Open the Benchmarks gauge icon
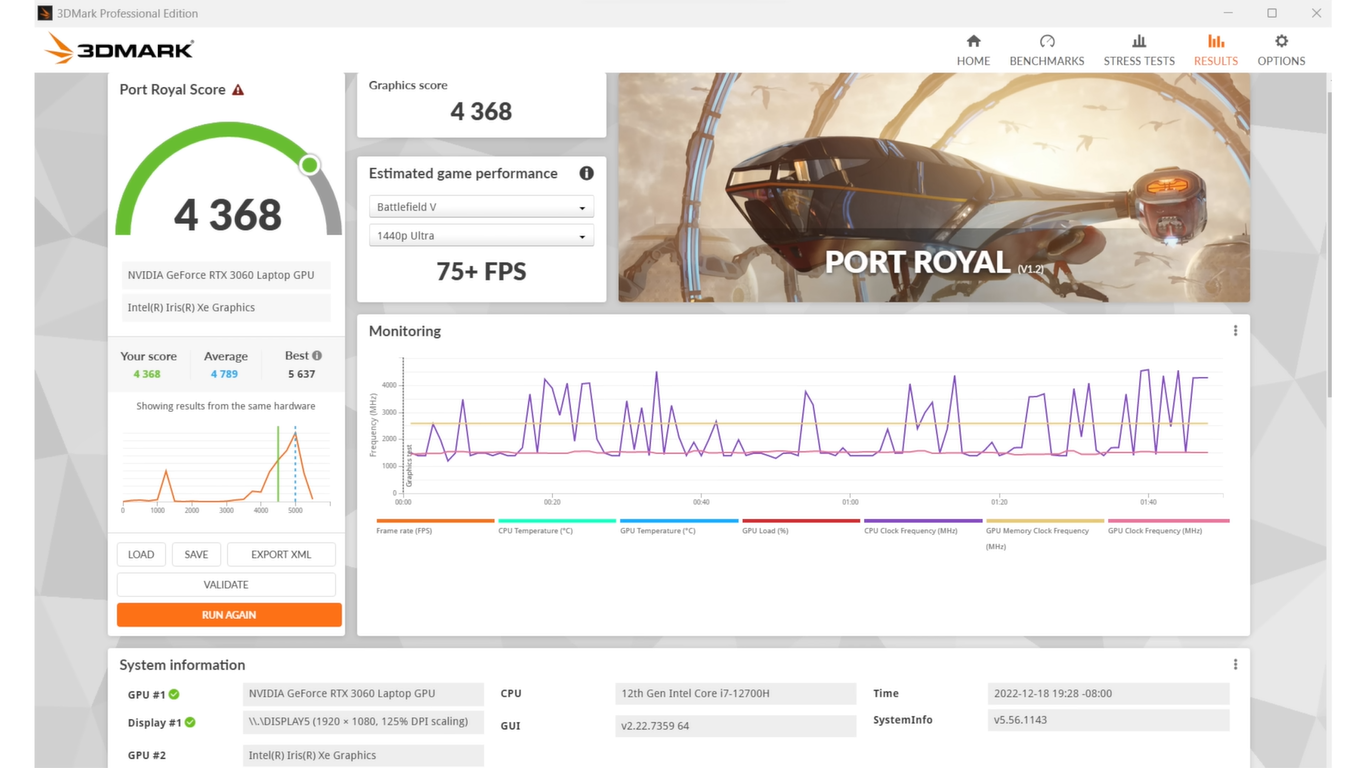This screenshot has width=1366, height=768. point(1046,42)
